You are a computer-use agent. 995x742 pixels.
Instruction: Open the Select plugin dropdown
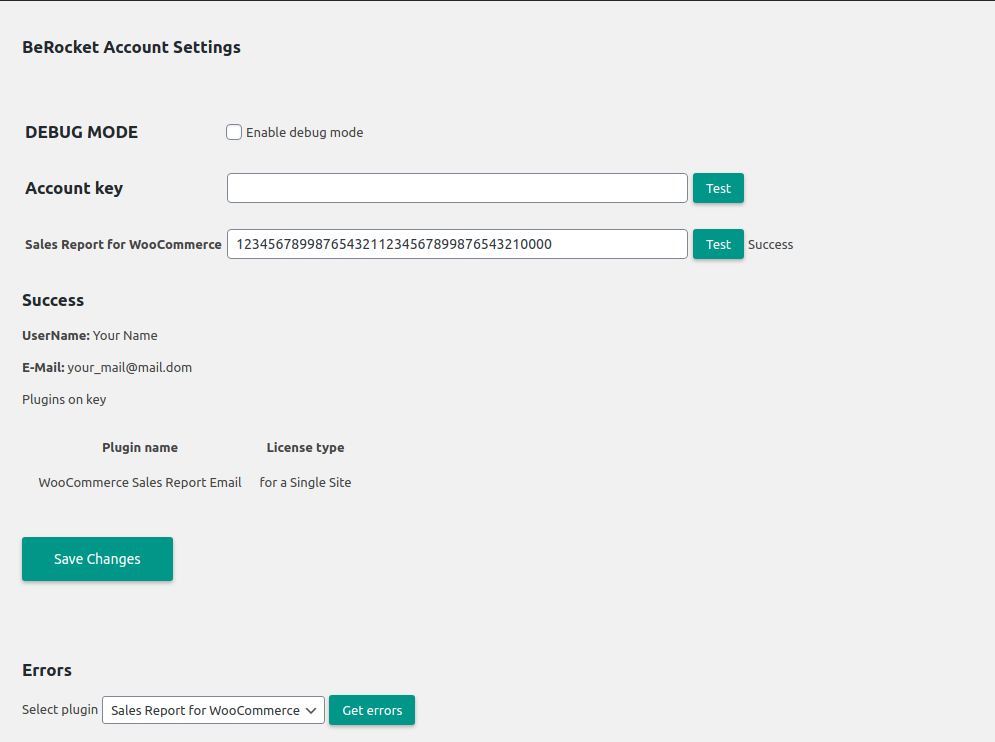[x=213, y=710]
